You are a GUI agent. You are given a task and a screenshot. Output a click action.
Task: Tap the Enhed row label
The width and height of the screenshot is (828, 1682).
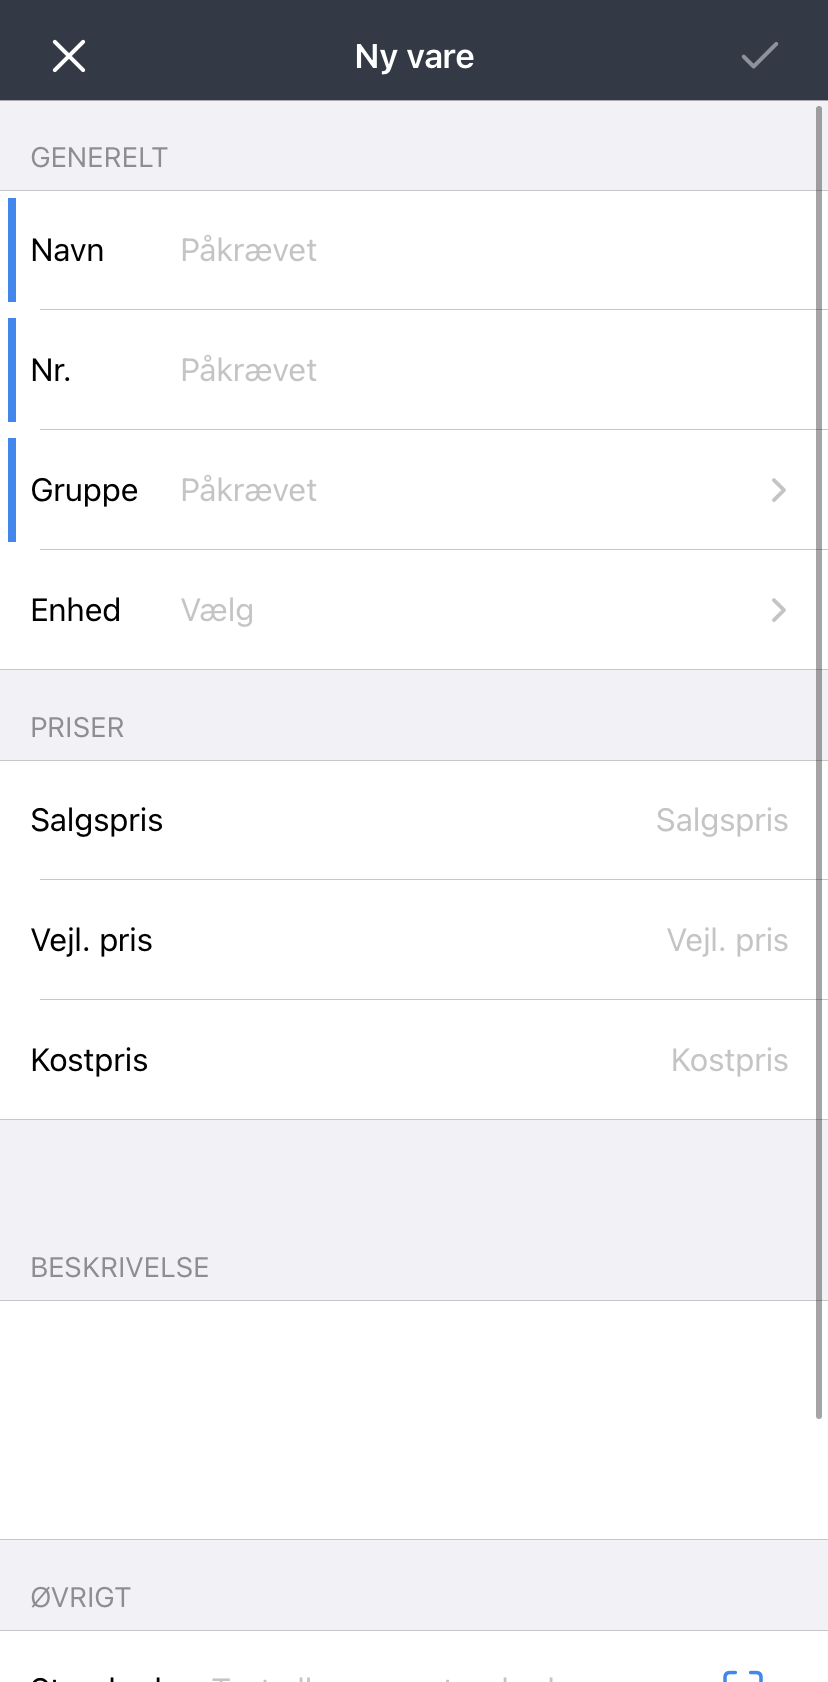pyautogui.click(x=75, y=610)
